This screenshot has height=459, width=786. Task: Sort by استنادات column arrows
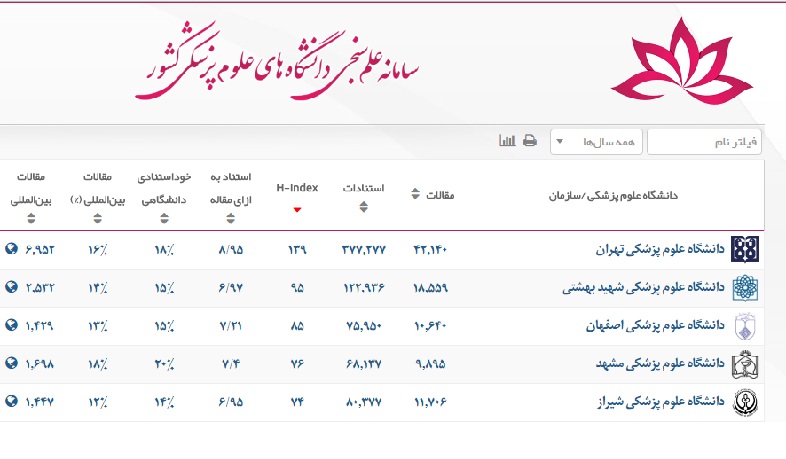click(363, 207)
